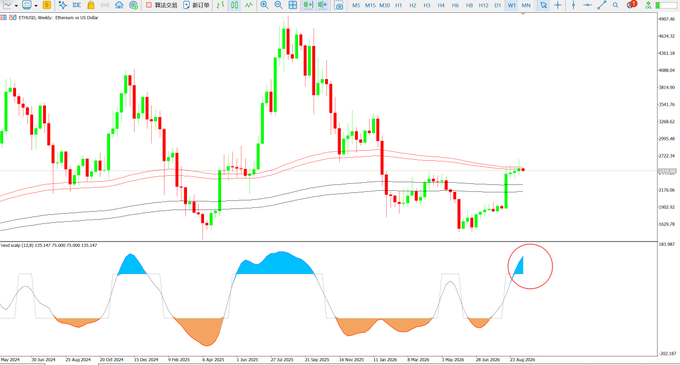Zoom out the chart
The width and height of the screenshot is (680, 365).
tap(278, 5)
